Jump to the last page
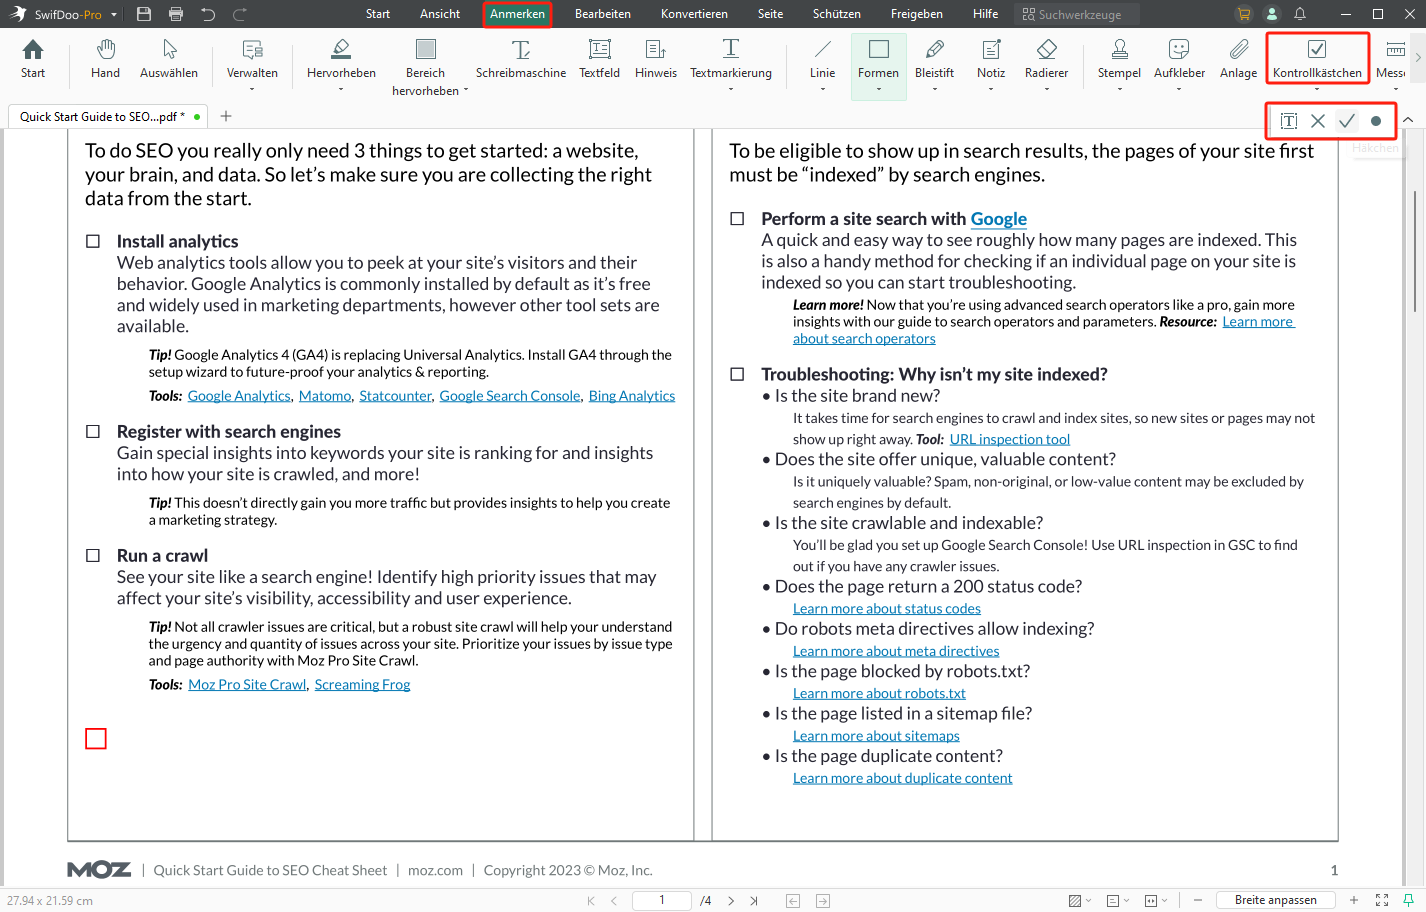 [754, 901]
